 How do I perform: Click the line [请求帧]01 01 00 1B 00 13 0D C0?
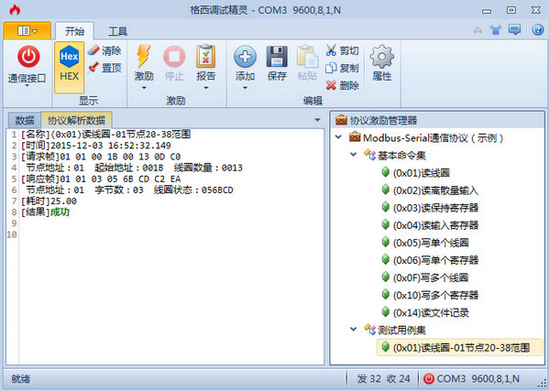pos(101,156)
